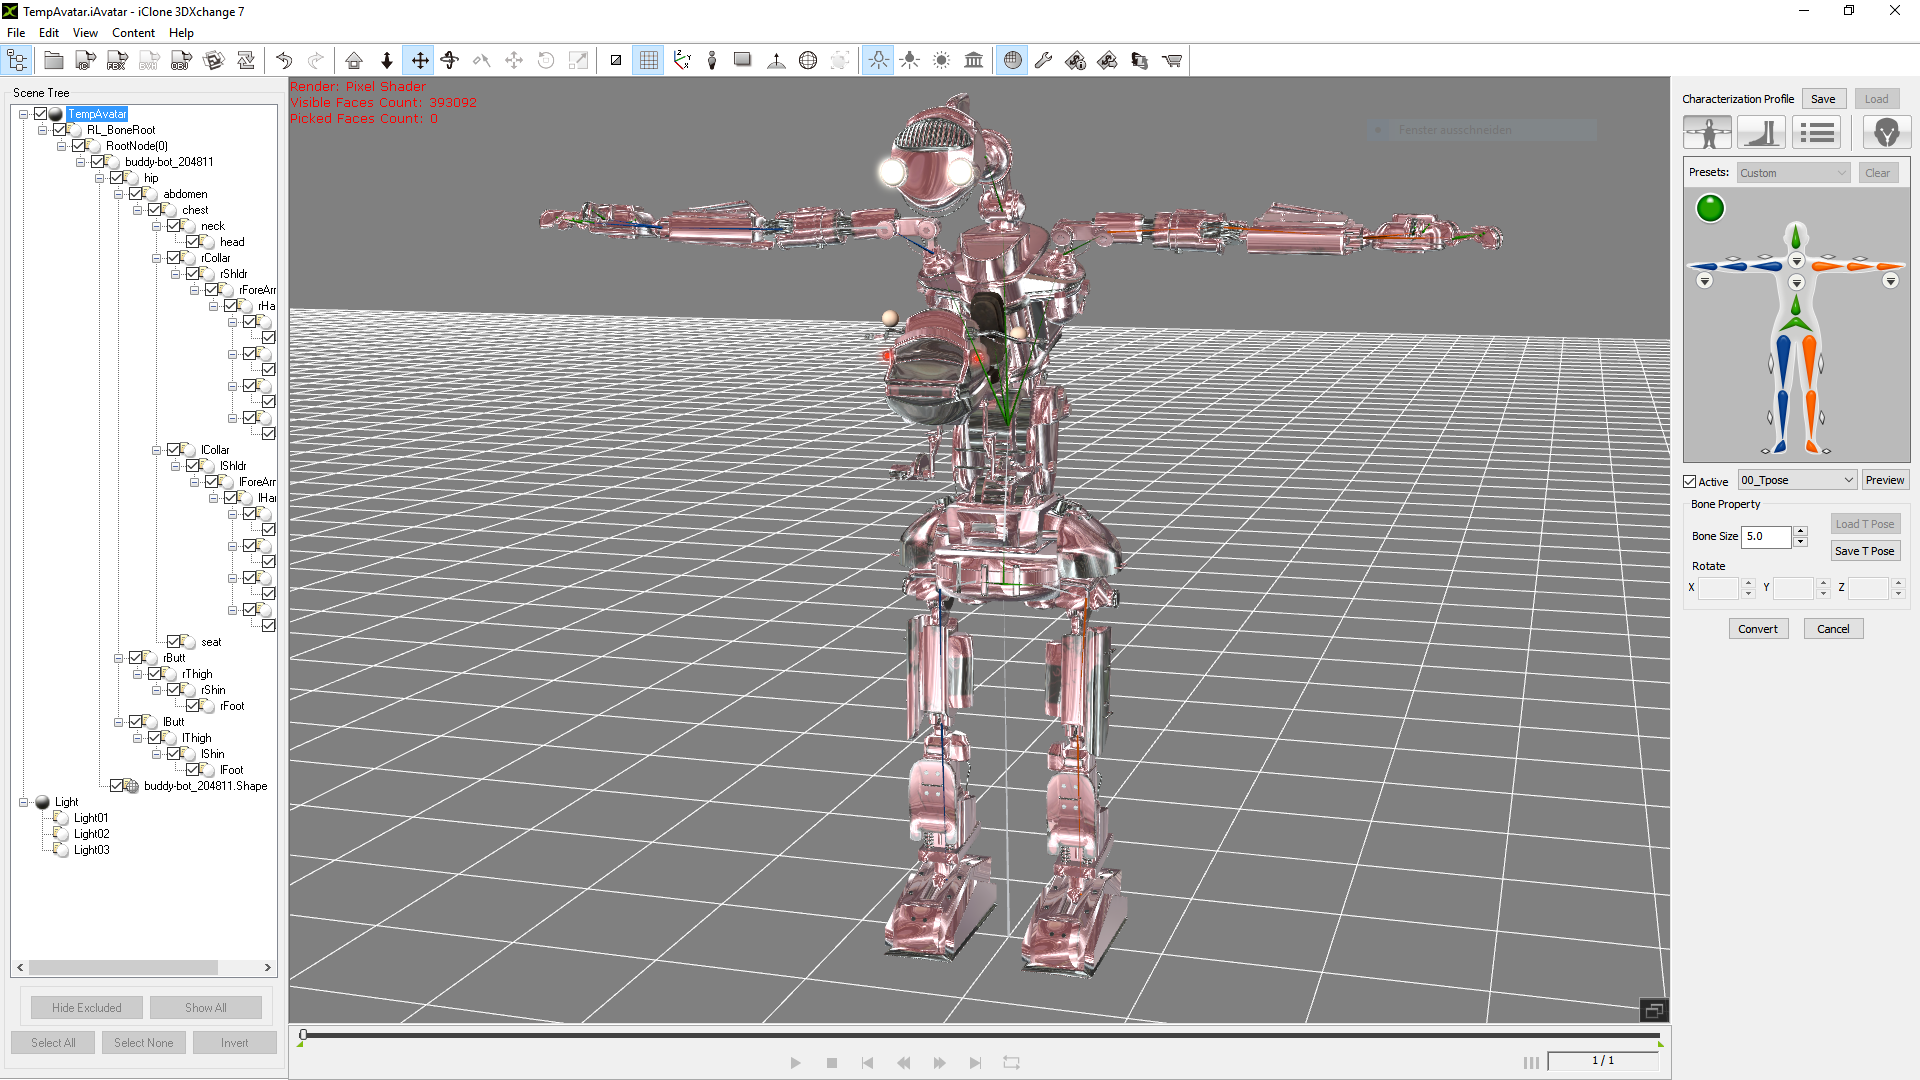Toggle the first light bulb icon
The image size is (1920, 1080).
(x=878, y=61)
